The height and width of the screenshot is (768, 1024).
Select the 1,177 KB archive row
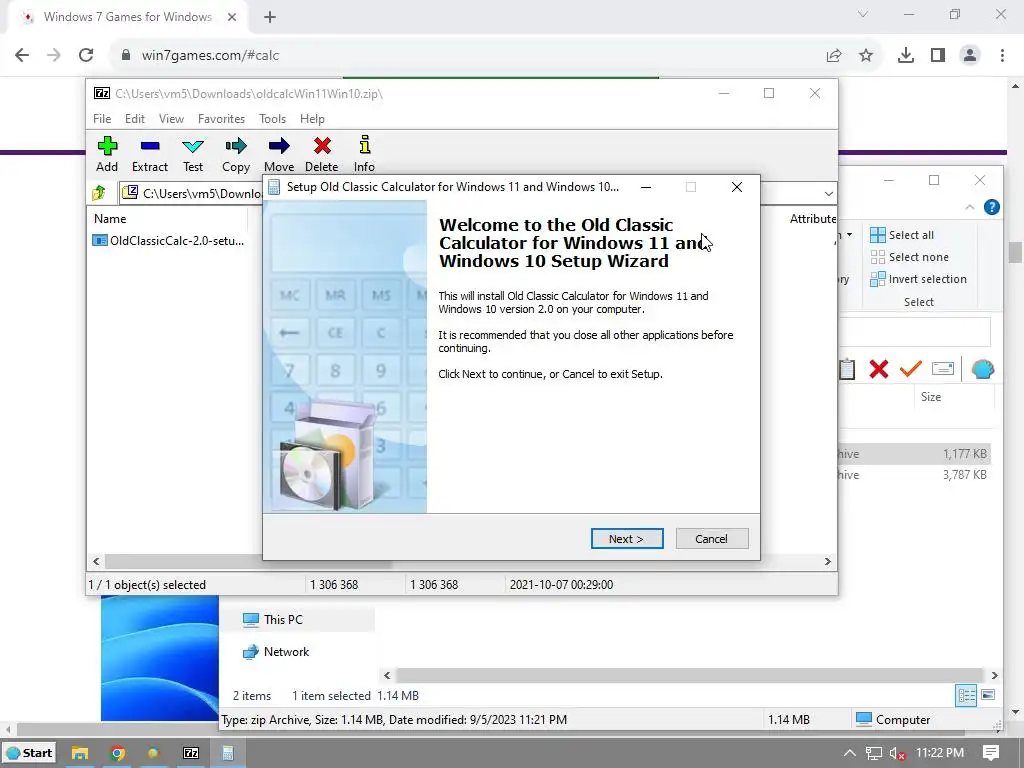pos(914,454)
